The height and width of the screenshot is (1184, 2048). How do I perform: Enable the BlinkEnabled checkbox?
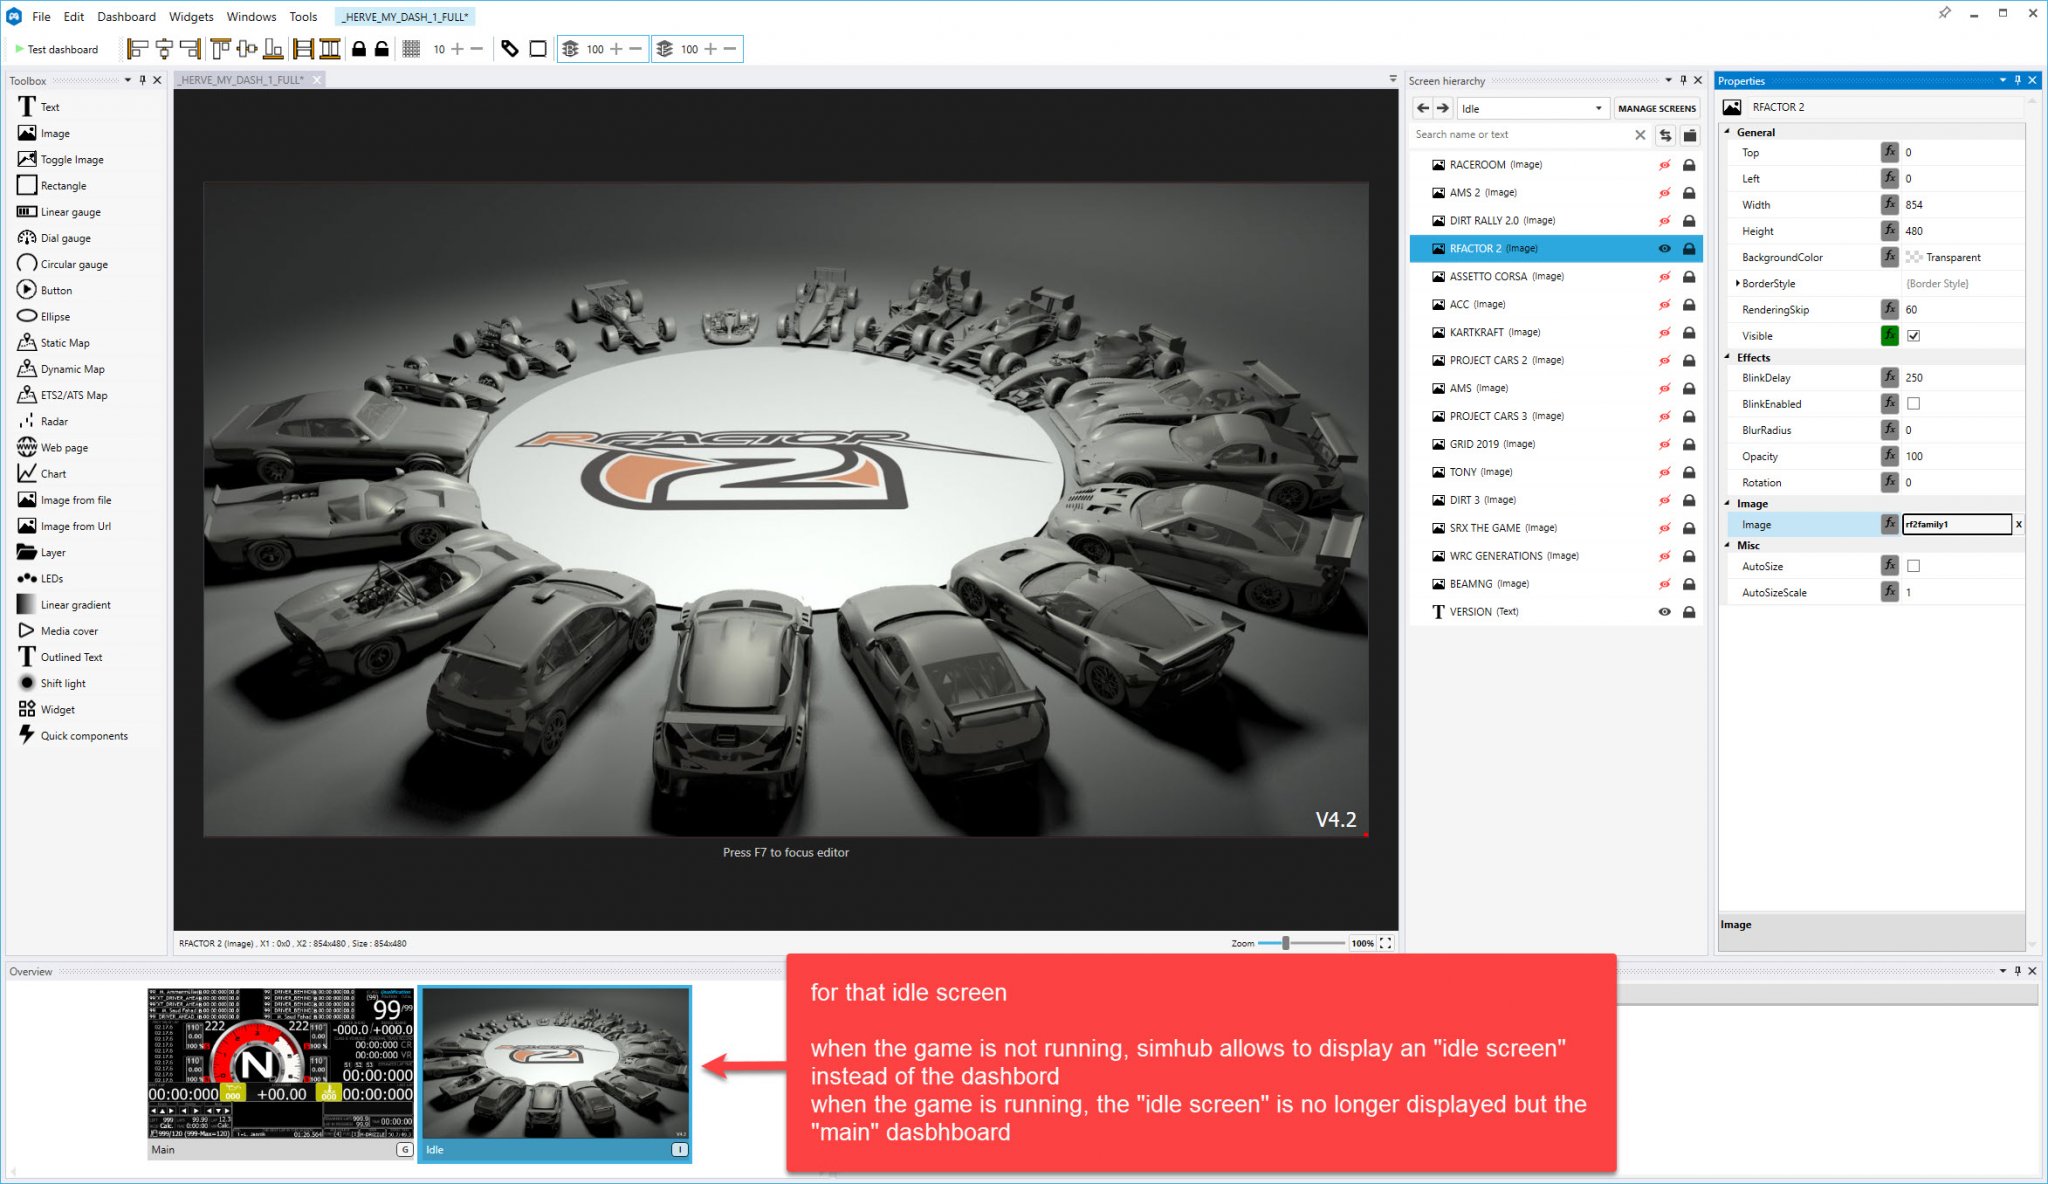pyautogui.click(x=1913, y=404)
